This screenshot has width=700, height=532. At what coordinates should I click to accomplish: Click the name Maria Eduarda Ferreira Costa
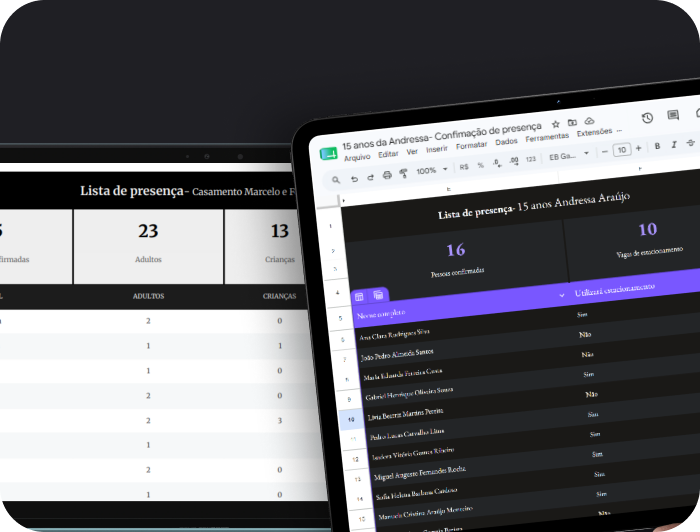tap(403, 374)
